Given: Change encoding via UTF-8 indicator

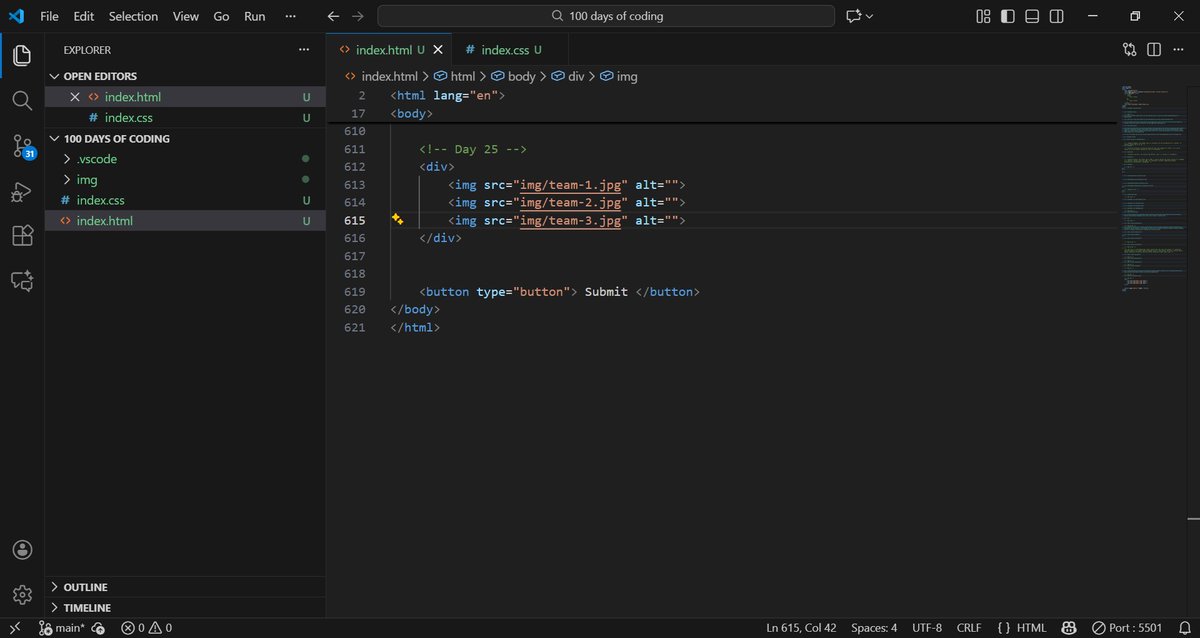Looking at the screenshot, I should 927,628.
